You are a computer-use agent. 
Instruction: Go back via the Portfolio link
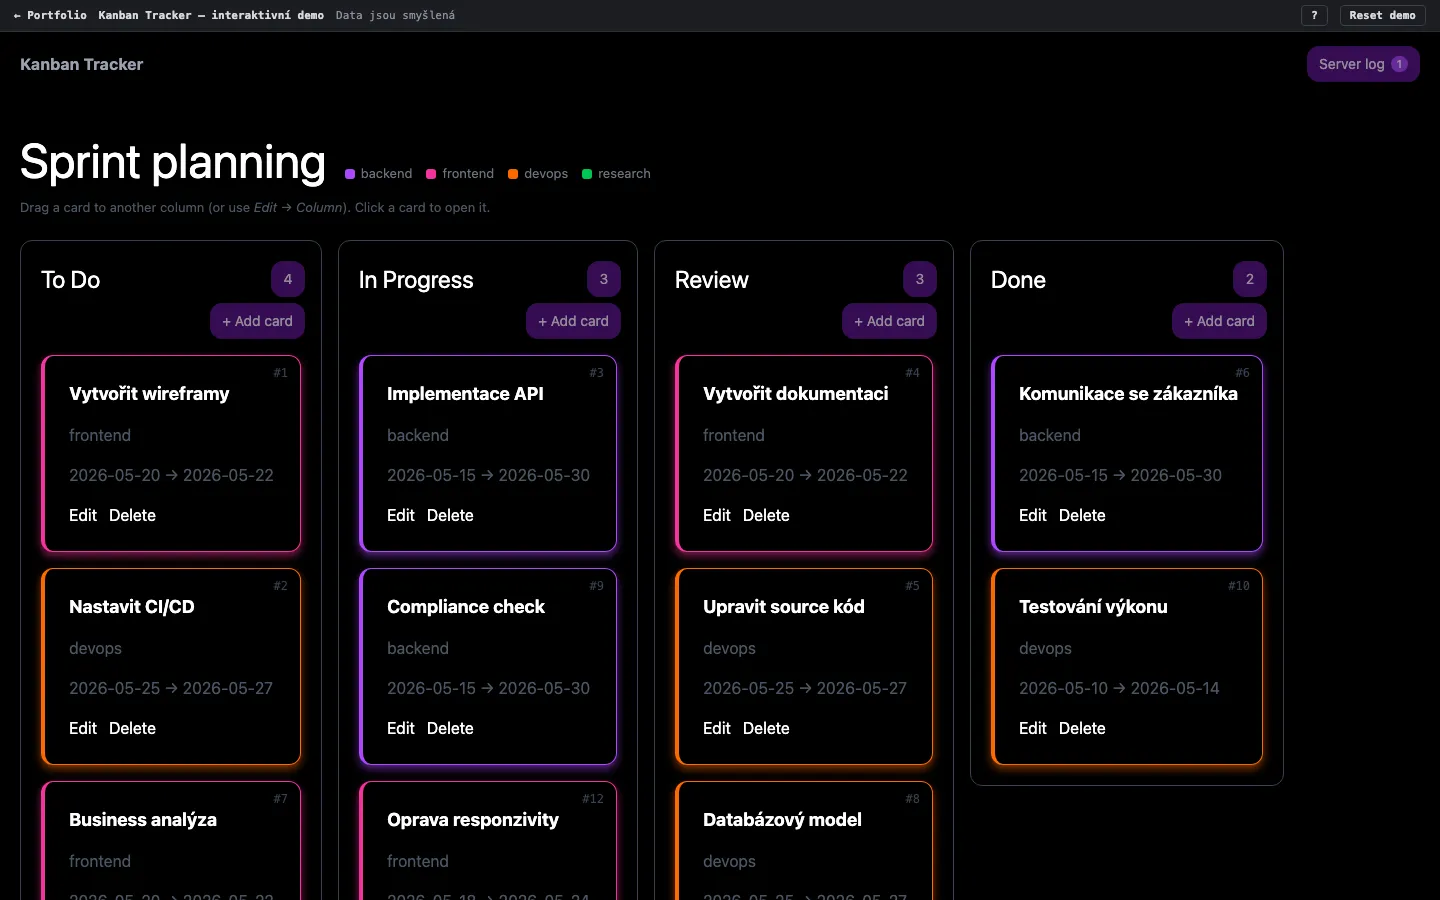click(x=50, y=15)
